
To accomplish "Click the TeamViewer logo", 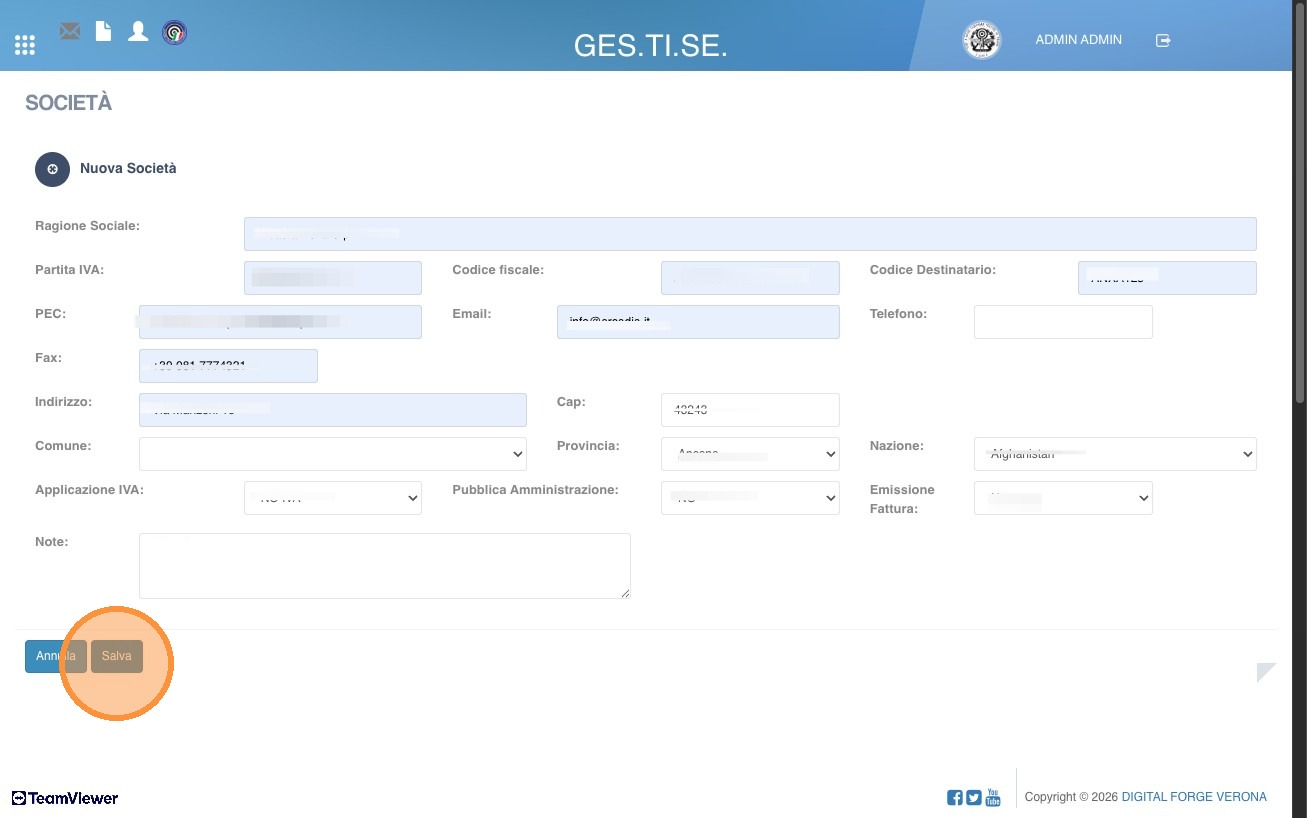I will coord(65,798).
